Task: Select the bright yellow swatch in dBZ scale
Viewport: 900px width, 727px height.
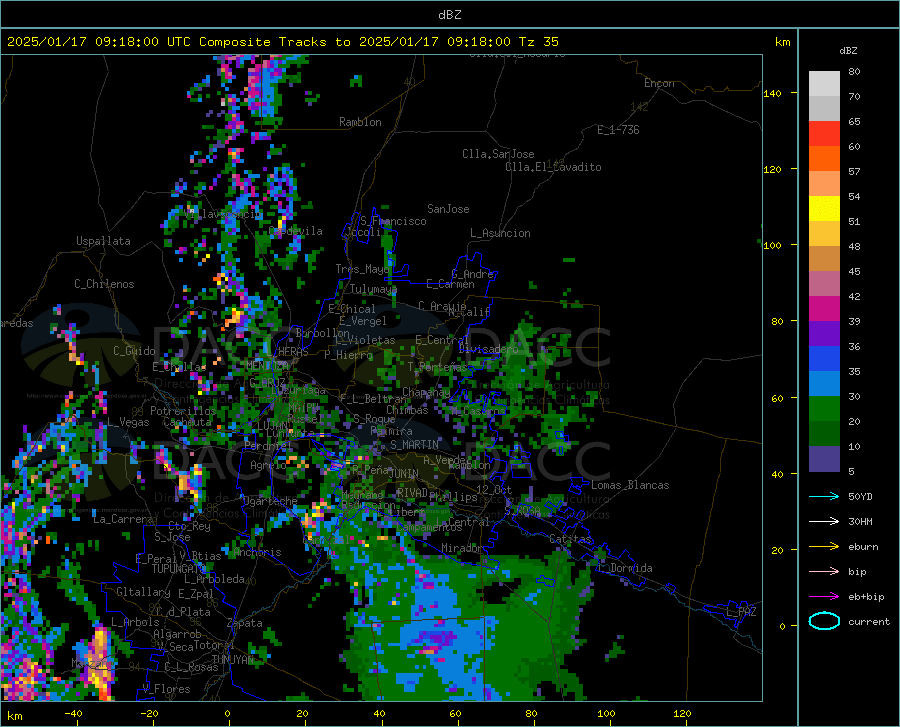Action: point(824,209)
